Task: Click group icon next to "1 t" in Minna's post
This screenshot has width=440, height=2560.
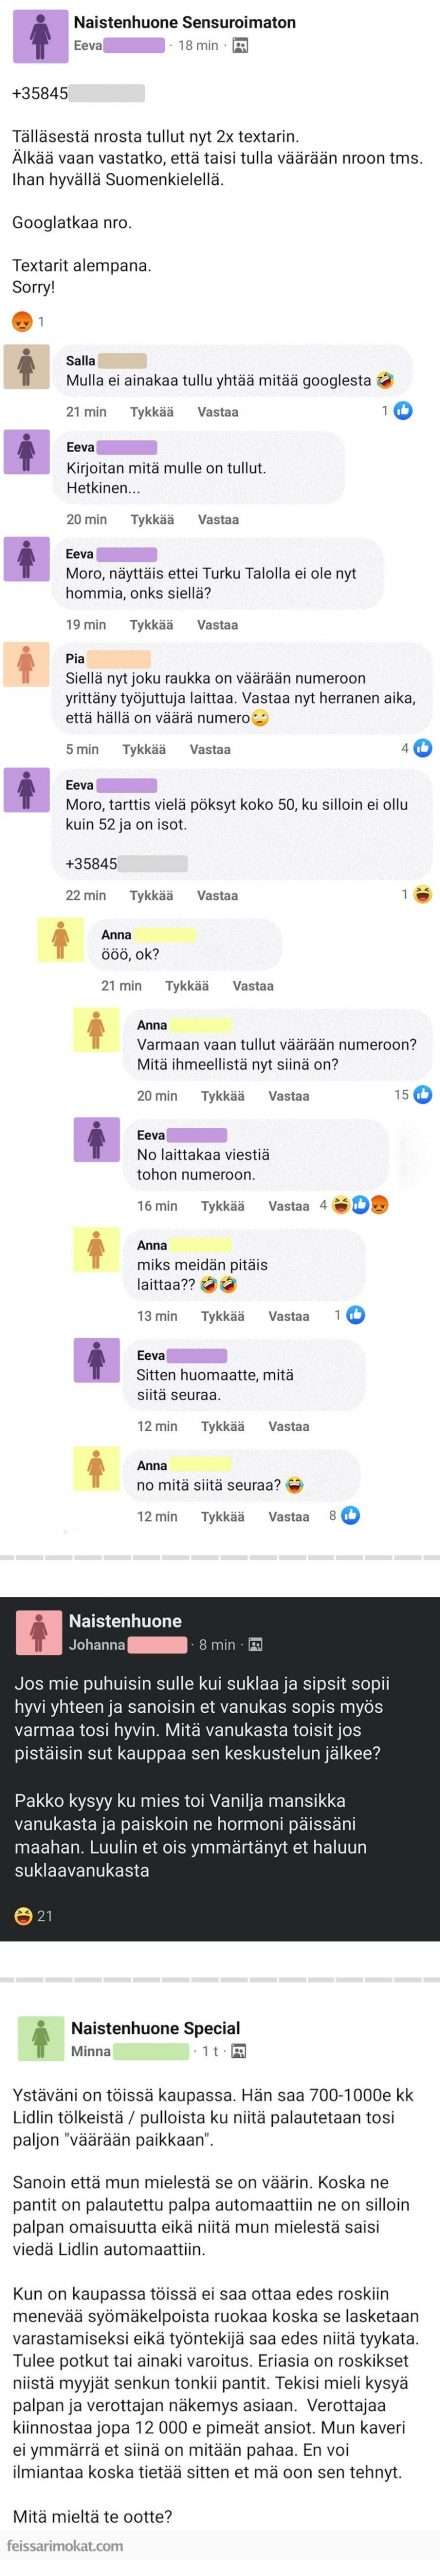Action: 239,2051
